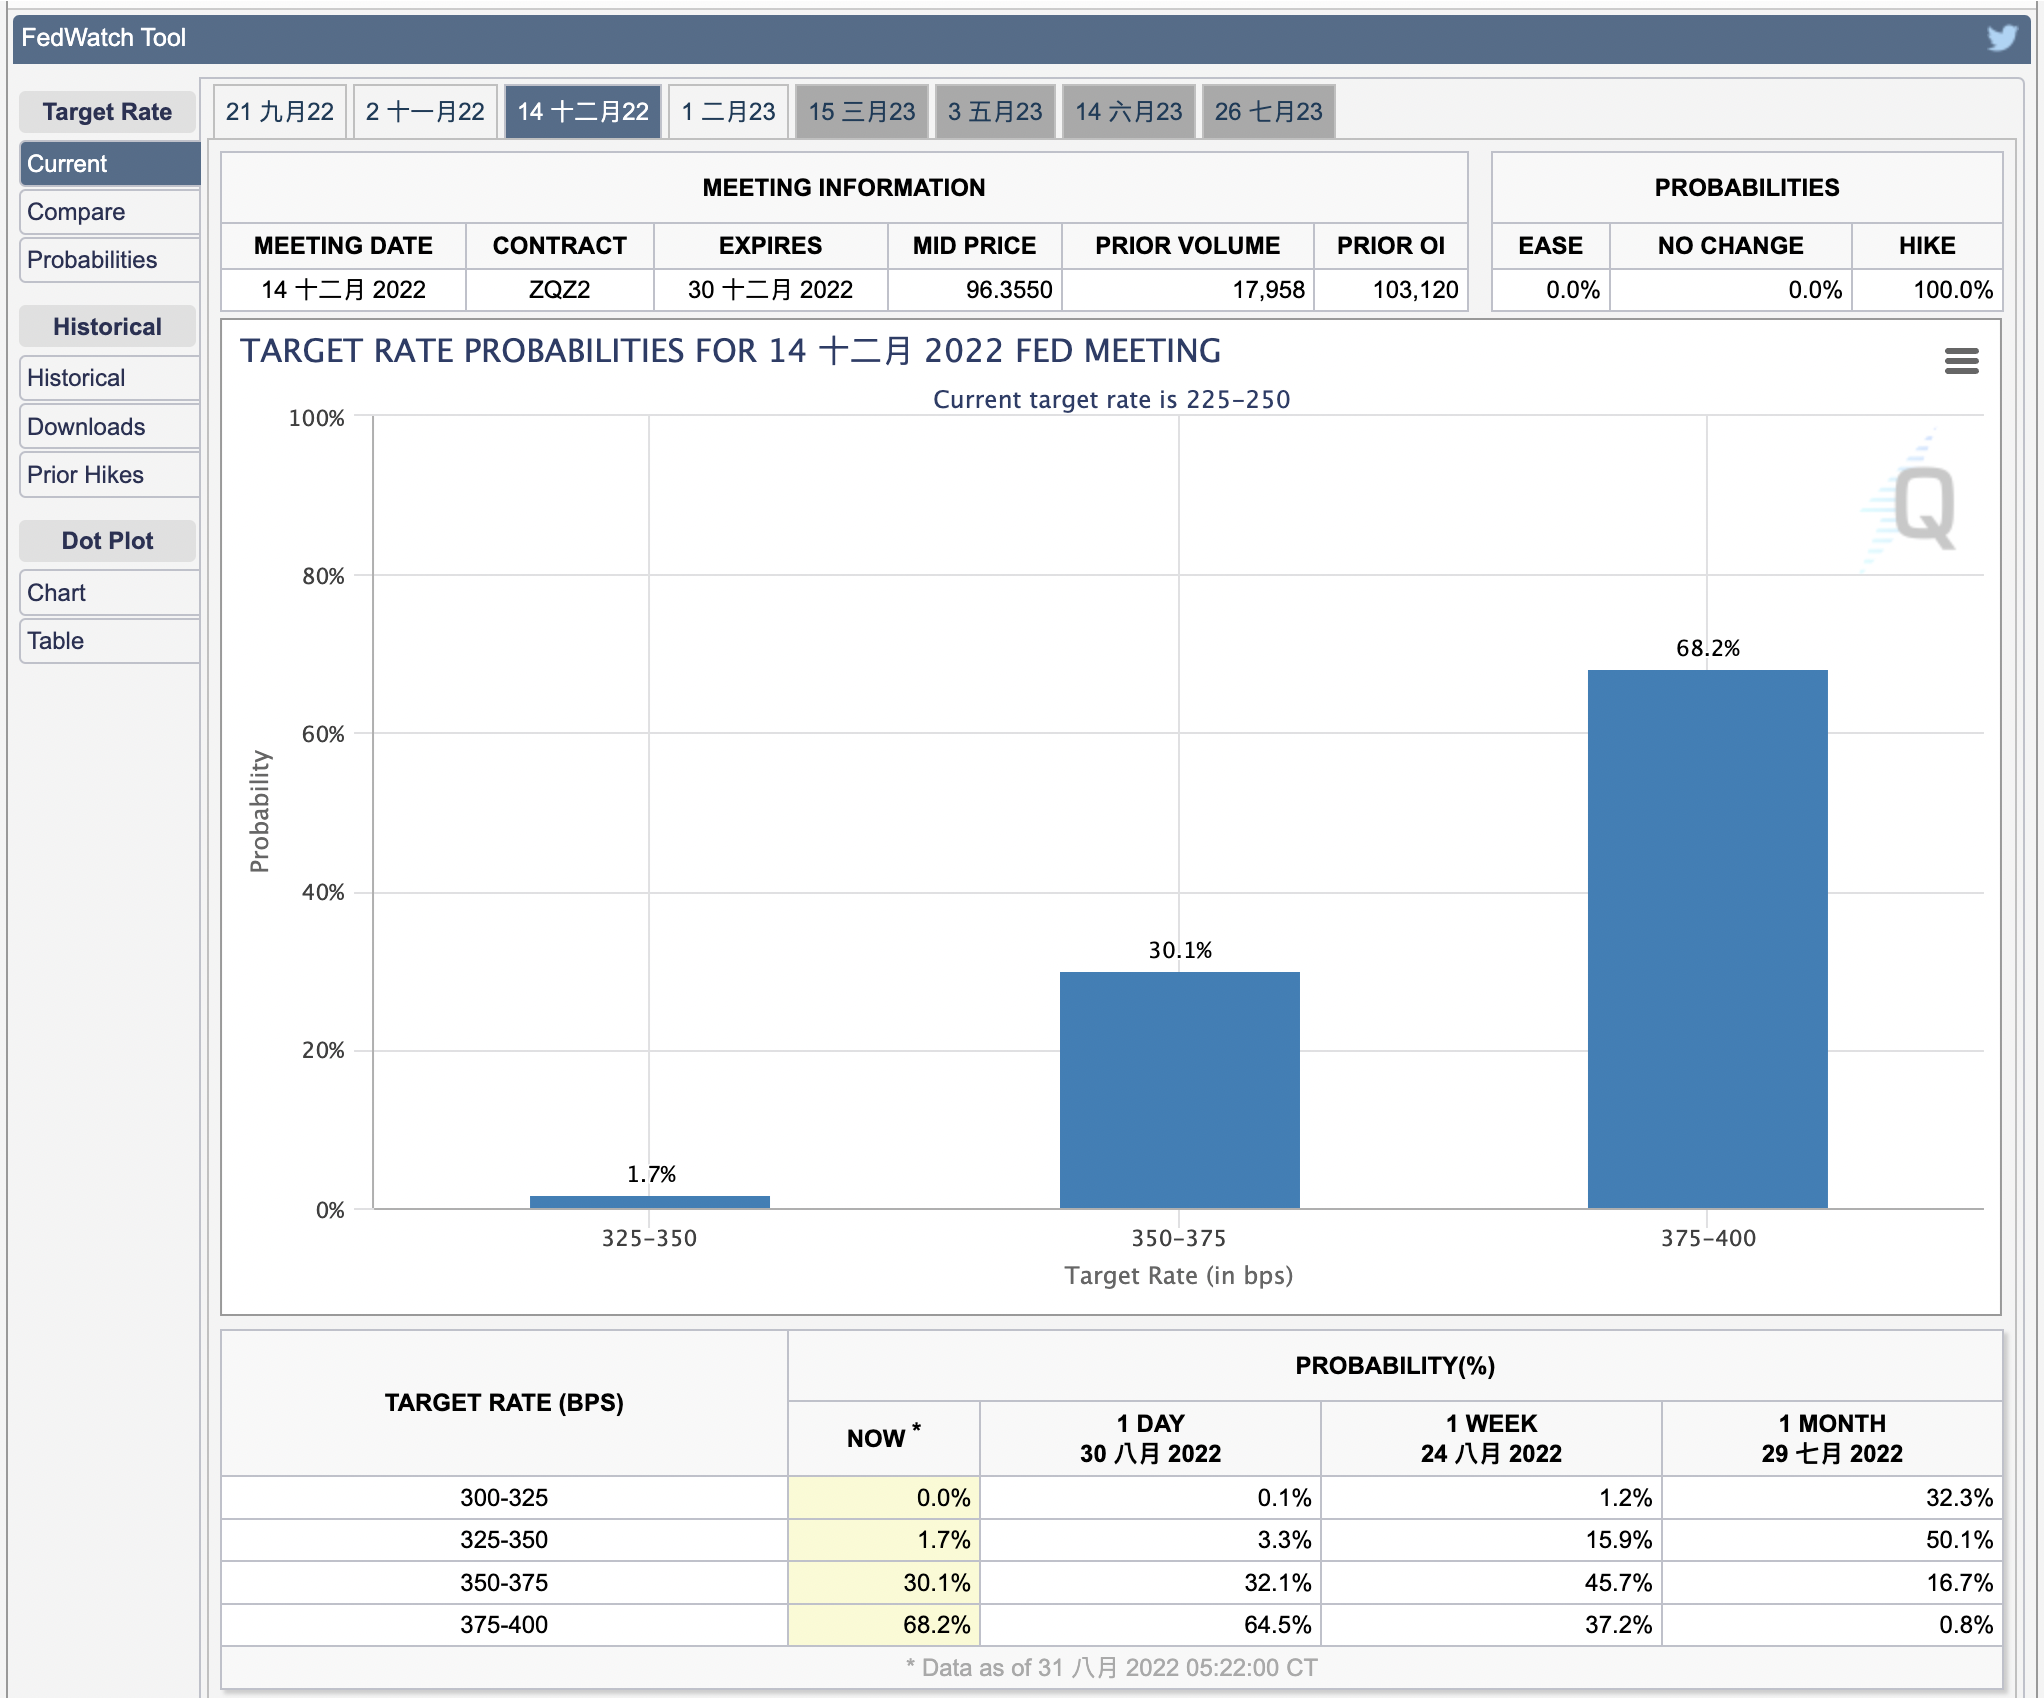The image size is (2044, 1698).
Task: Click the 375-400 chart bar
Action: (1708, 939)
